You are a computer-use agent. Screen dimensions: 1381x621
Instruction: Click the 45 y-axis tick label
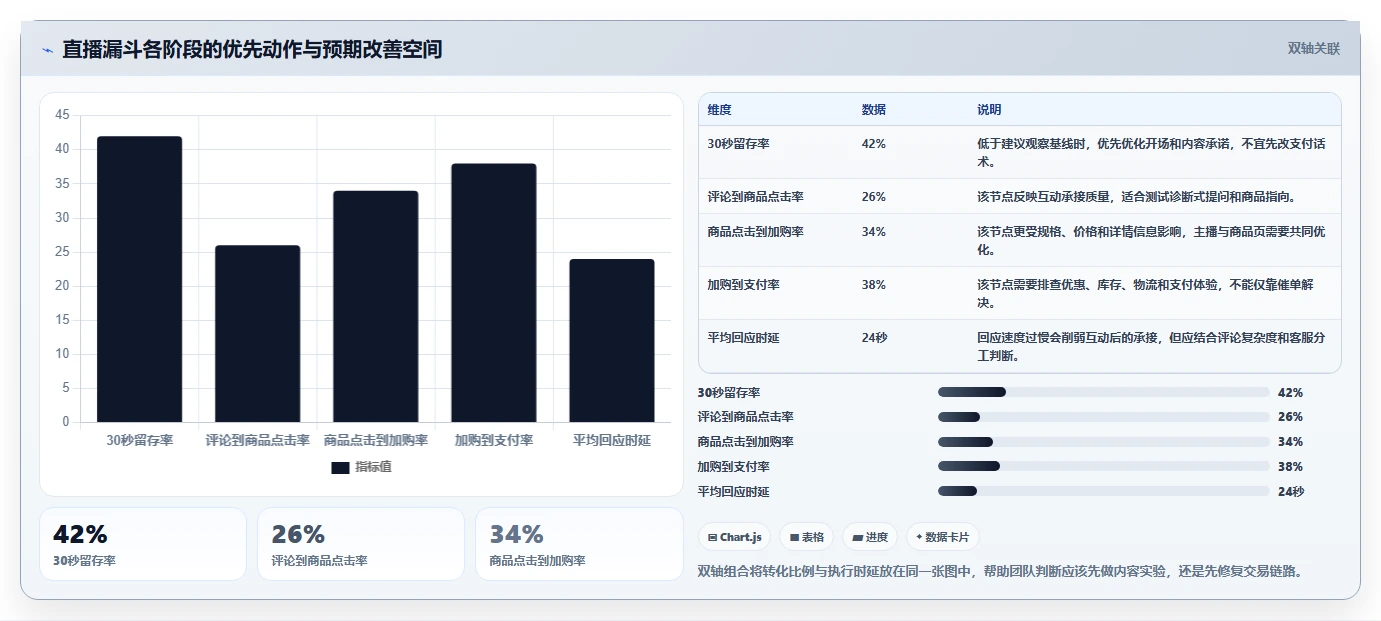[x=62, y=115]
